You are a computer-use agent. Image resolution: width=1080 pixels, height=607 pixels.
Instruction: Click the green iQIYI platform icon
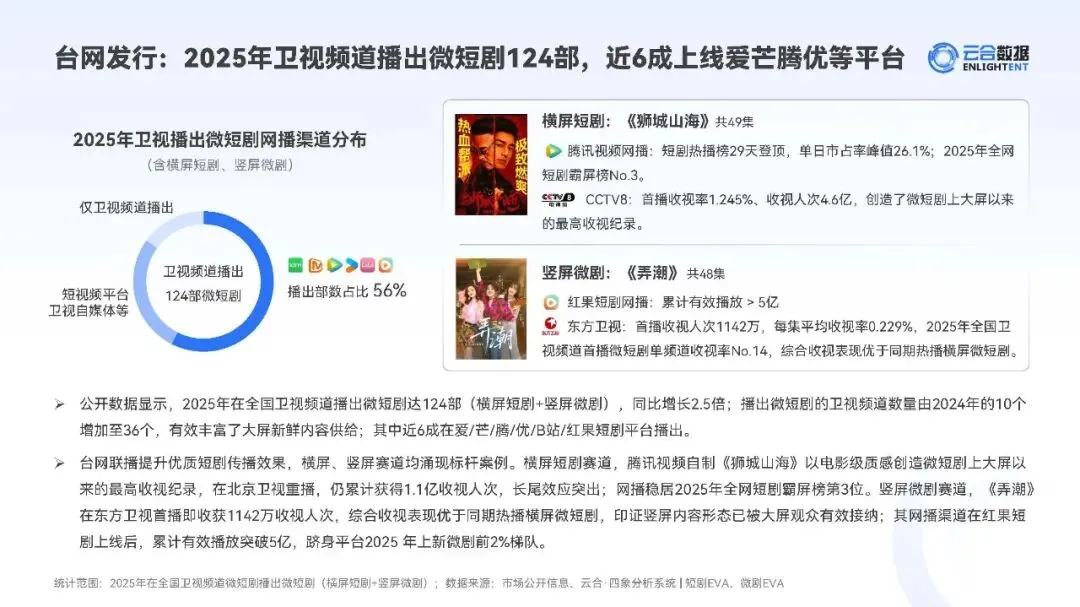[295, 265]
